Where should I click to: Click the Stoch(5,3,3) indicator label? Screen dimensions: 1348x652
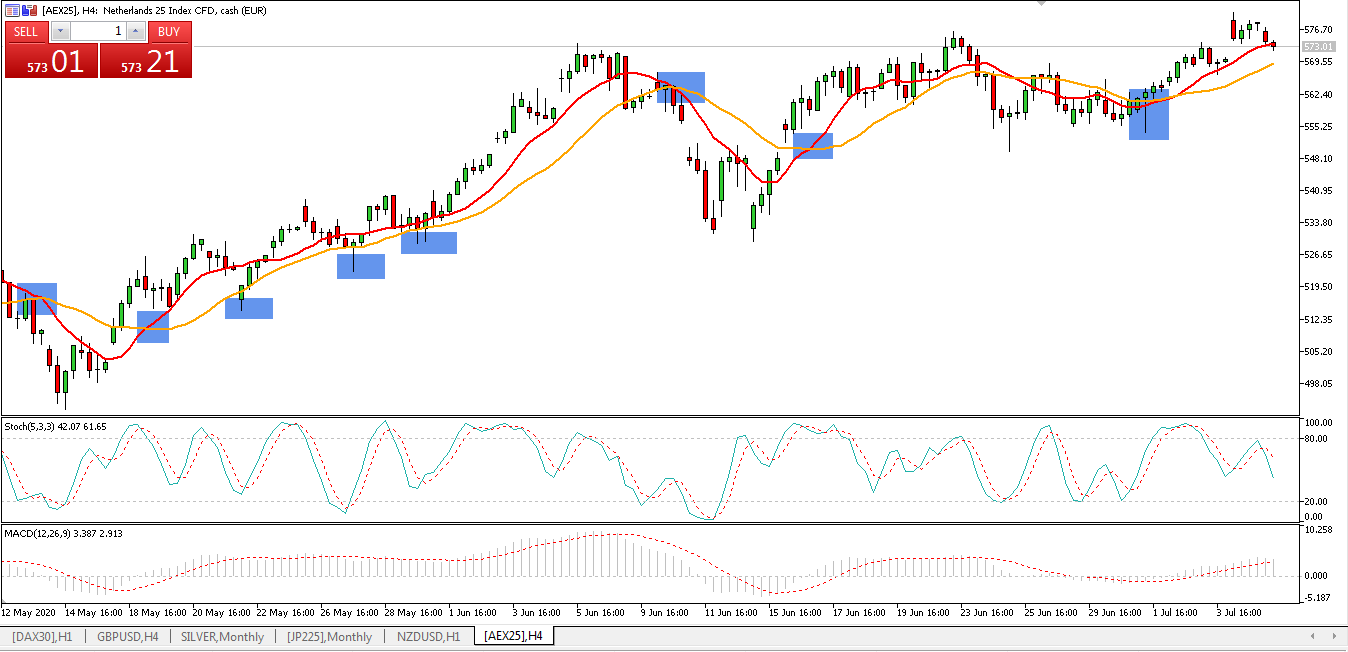click(55, 427)
